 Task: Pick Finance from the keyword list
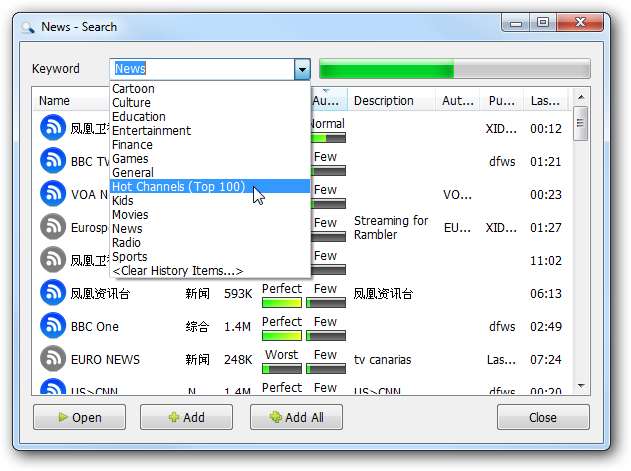tap(210, 145)
